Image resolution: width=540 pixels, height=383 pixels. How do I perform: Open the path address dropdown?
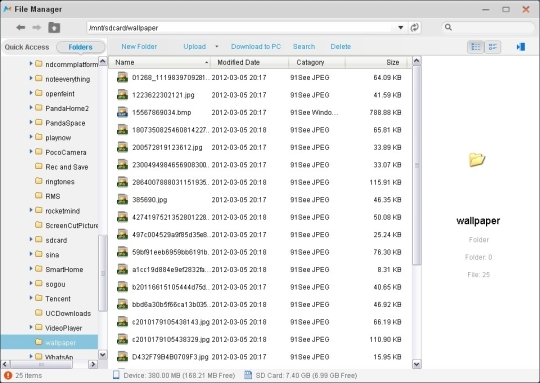tap(401, 28)
